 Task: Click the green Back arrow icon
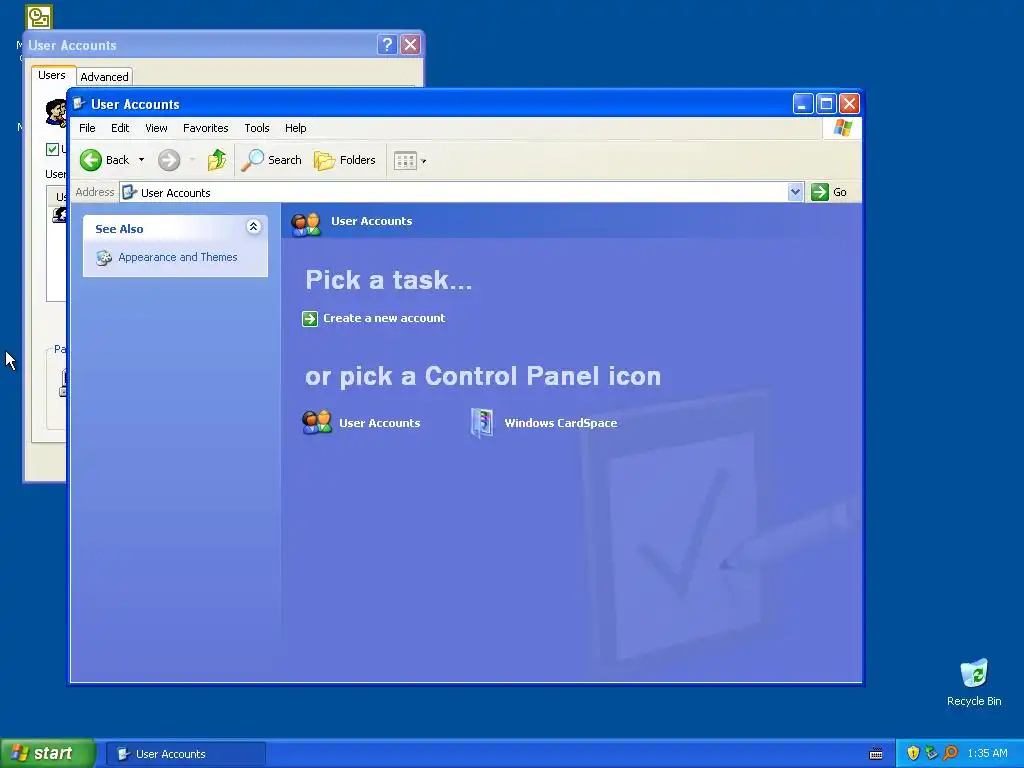(x=91, y=160)
